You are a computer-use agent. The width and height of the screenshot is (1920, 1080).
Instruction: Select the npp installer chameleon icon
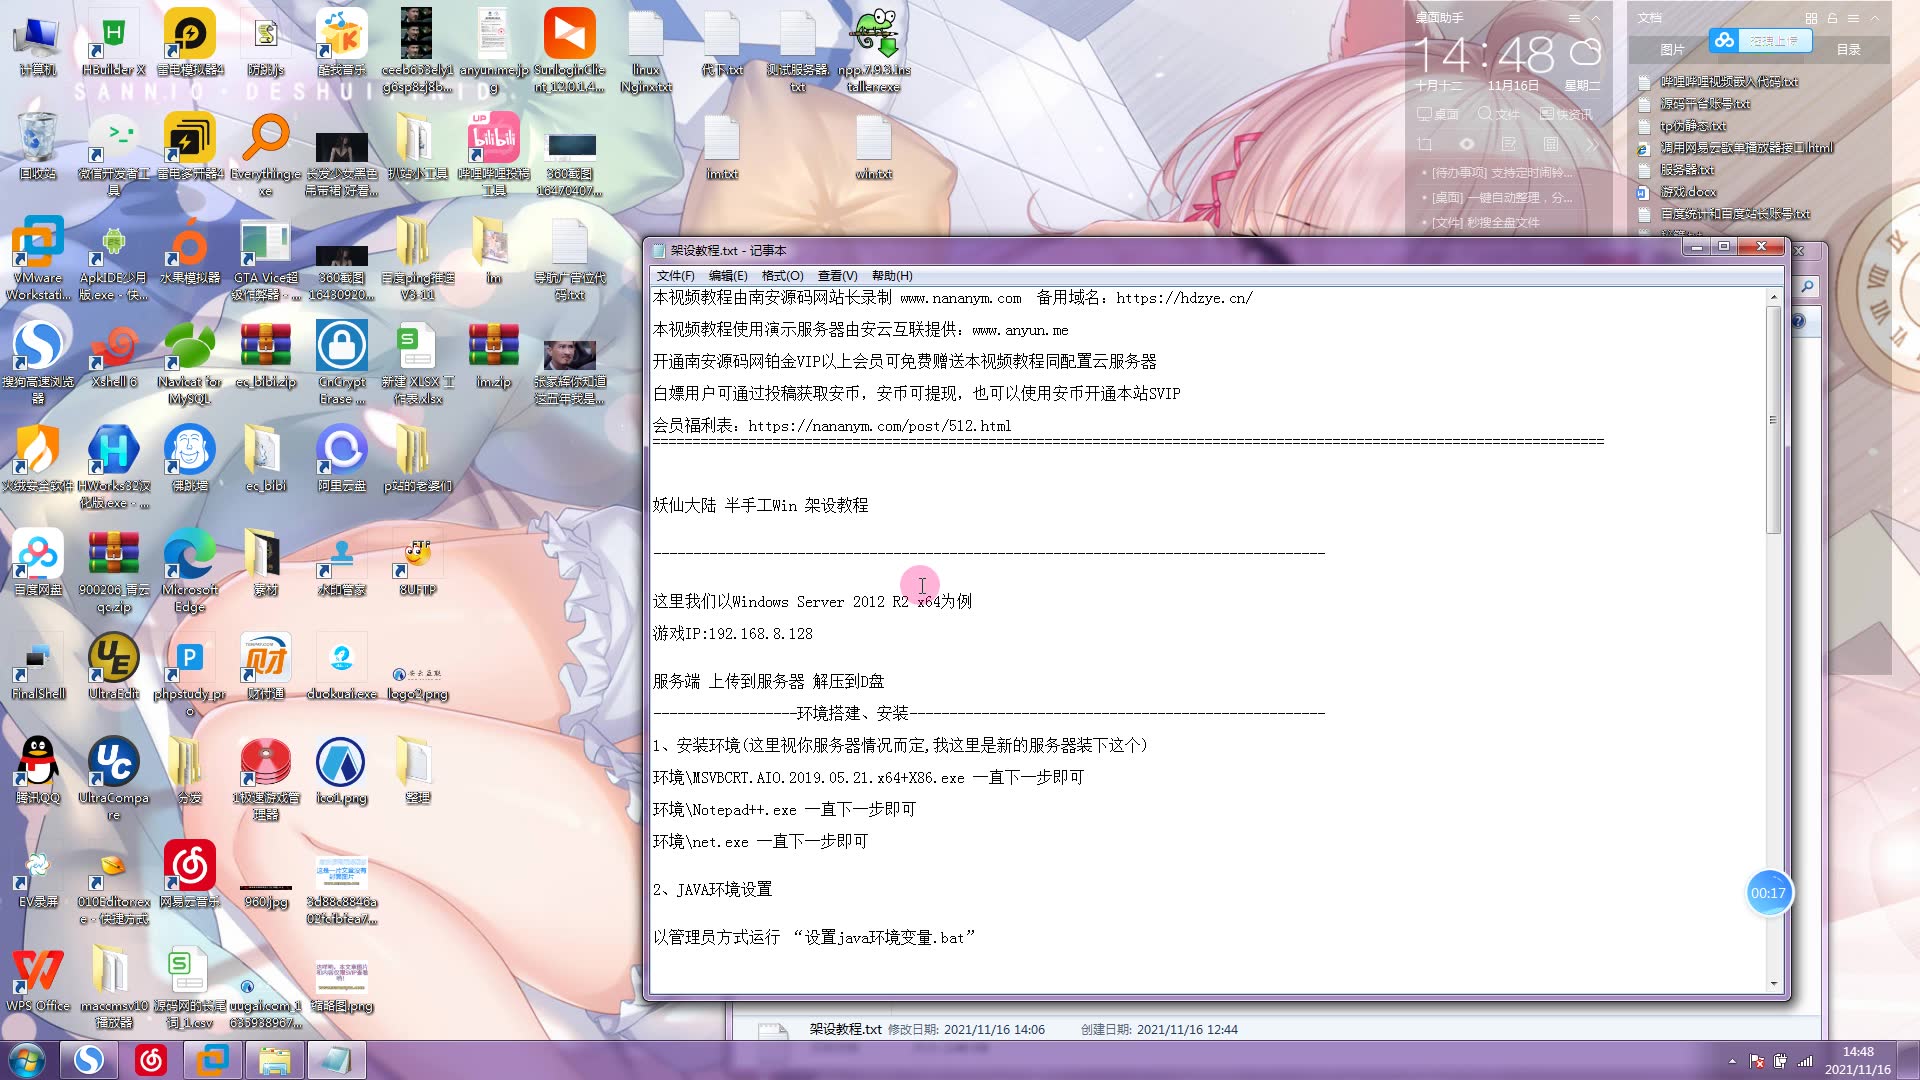click(874, 51)
